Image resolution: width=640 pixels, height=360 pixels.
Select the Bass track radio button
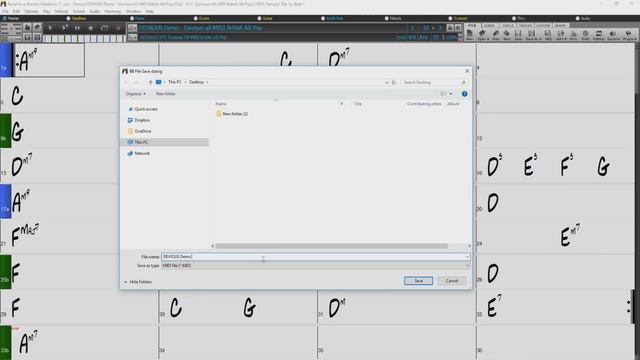click(68, 18)
